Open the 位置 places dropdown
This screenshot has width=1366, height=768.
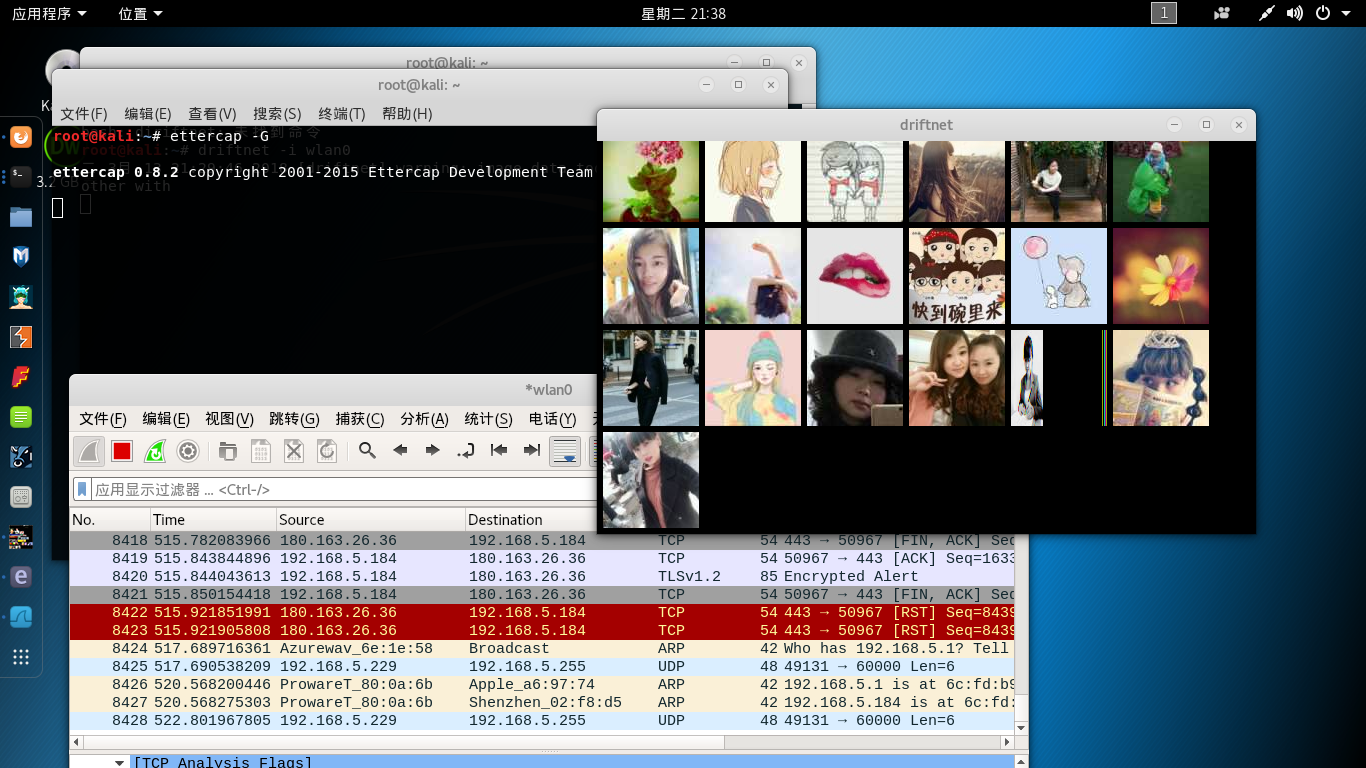(140, 13)
